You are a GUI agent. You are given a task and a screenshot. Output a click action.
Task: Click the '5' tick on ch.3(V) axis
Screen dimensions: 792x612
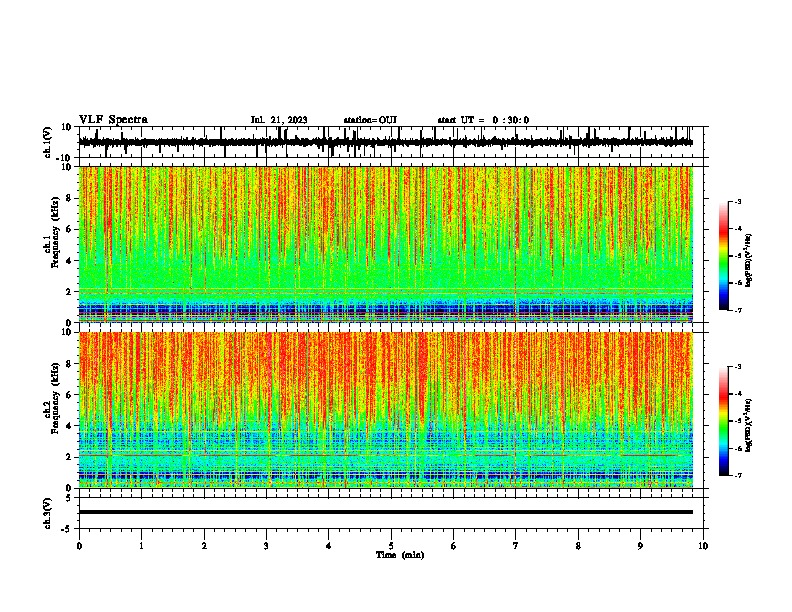pos(70,498)
